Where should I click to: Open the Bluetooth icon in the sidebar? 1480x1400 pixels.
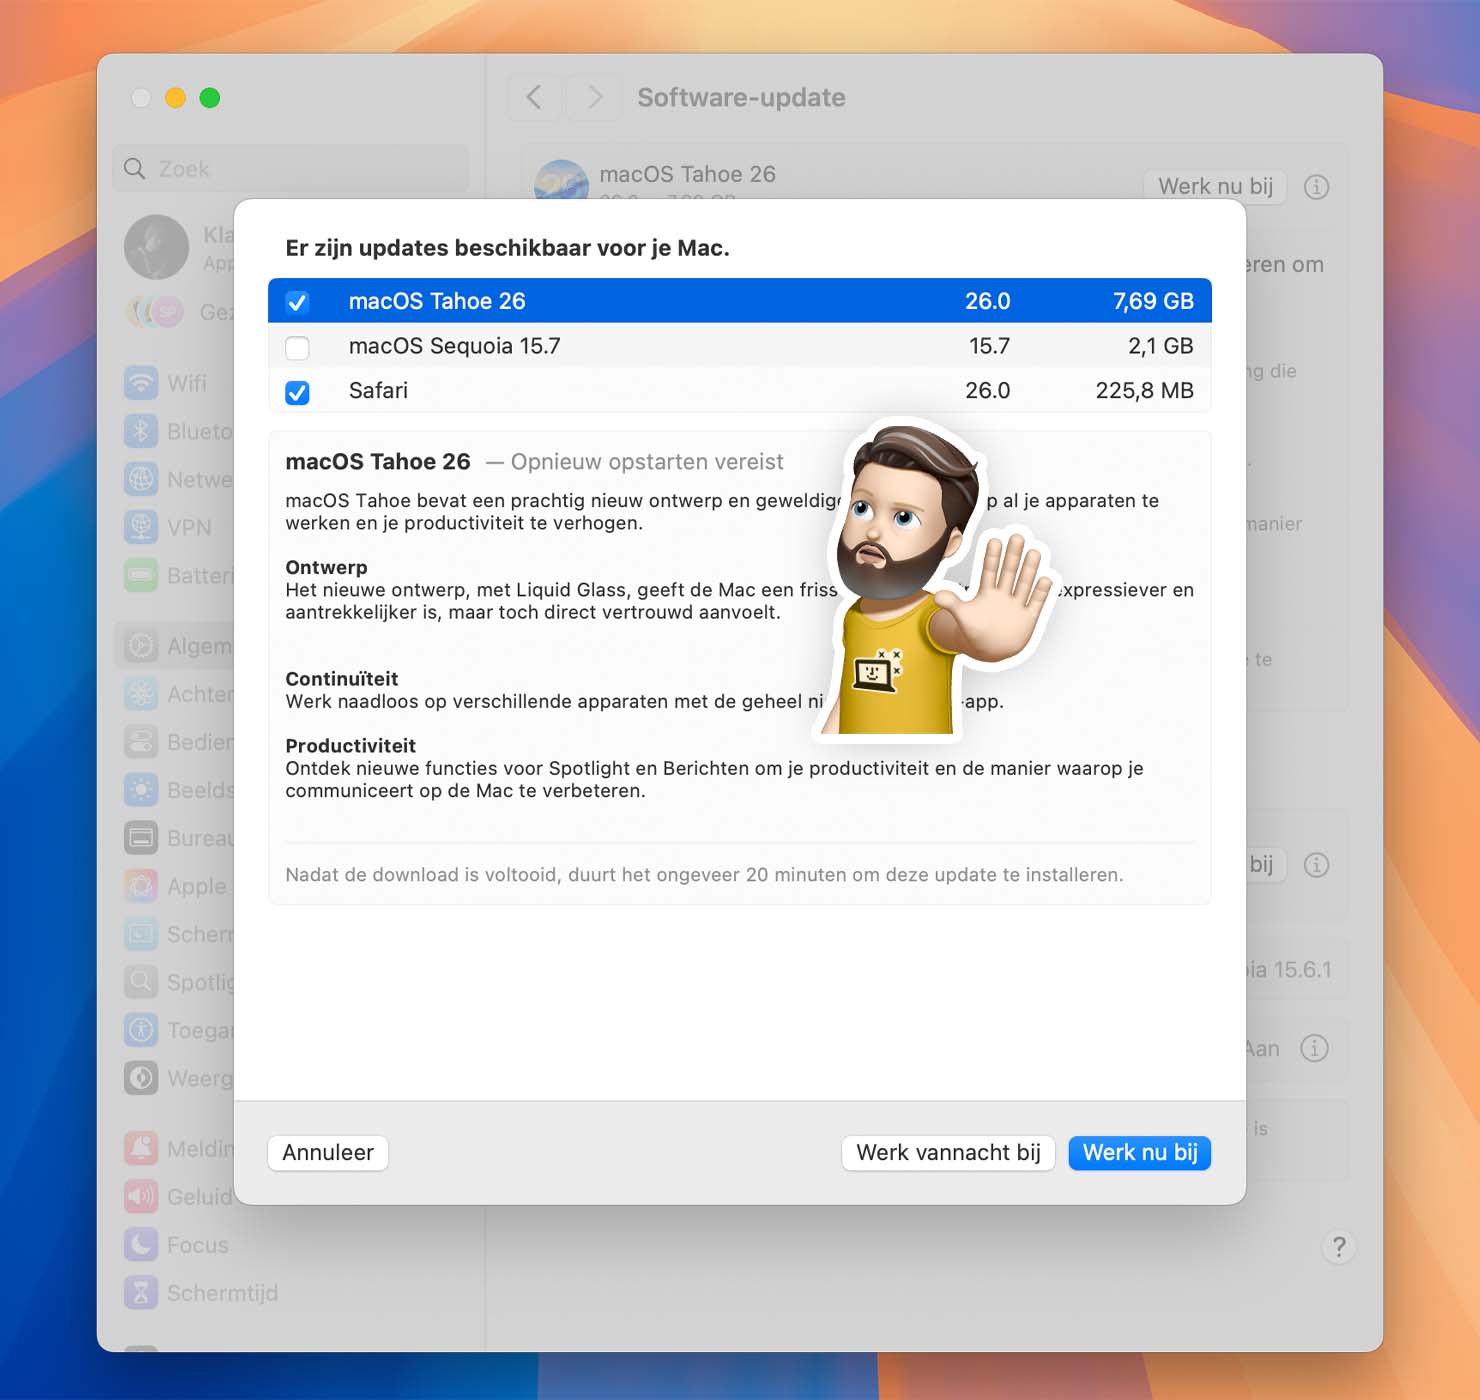click(141, 431)
